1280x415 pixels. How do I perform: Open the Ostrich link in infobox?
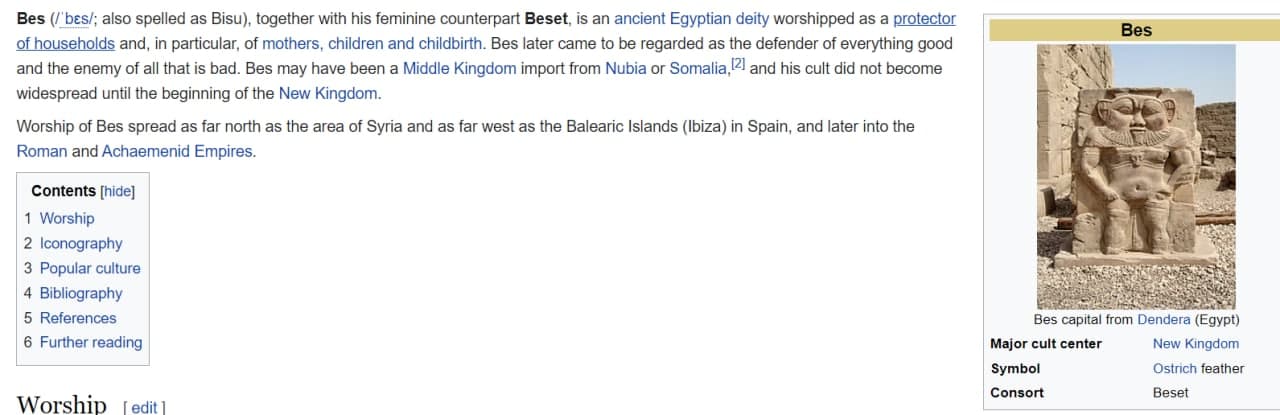[x=1175, y=368]
